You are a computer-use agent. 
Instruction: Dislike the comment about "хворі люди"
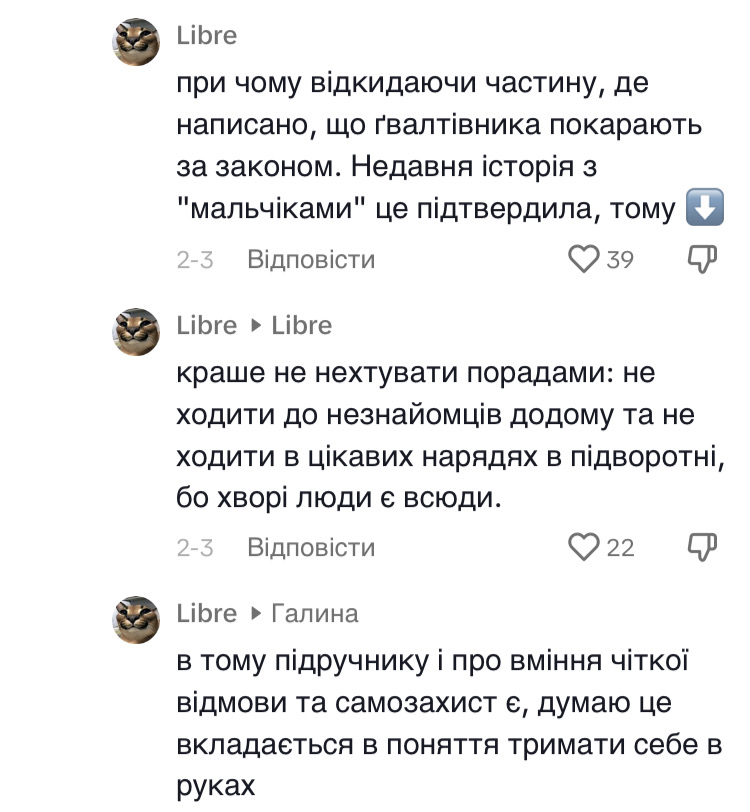pyautogui.click(x=703, y=548)
